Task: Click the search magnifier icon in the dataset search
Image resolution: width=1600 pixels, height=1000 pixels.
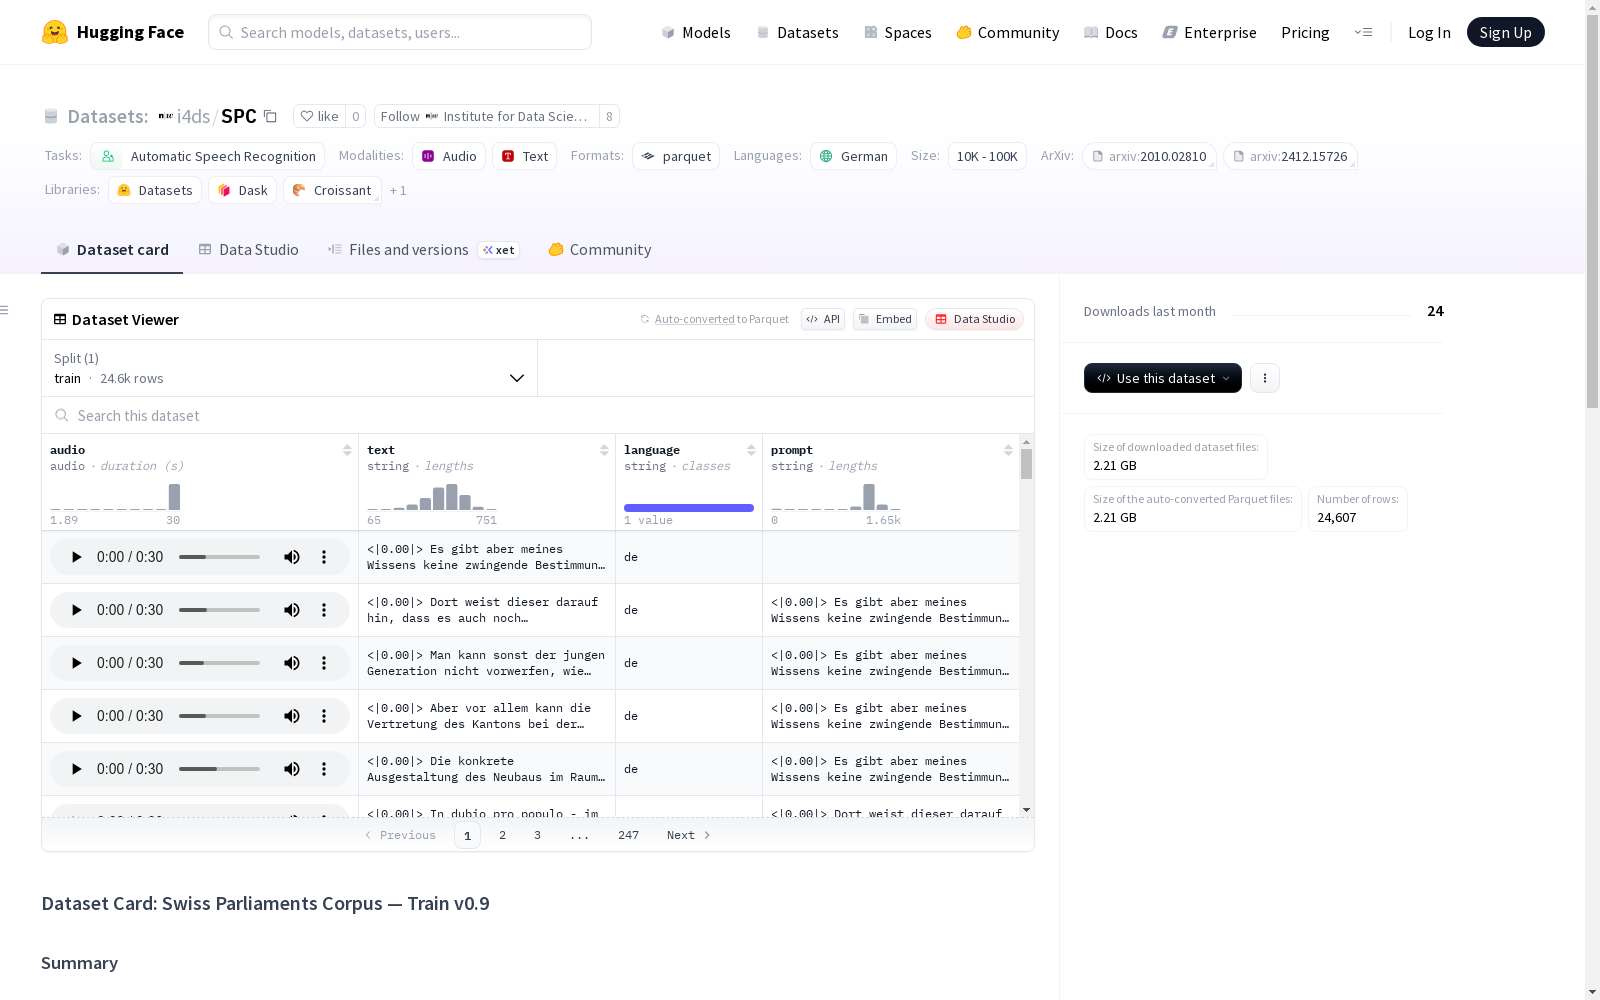Action: click(x=62, y=416)
